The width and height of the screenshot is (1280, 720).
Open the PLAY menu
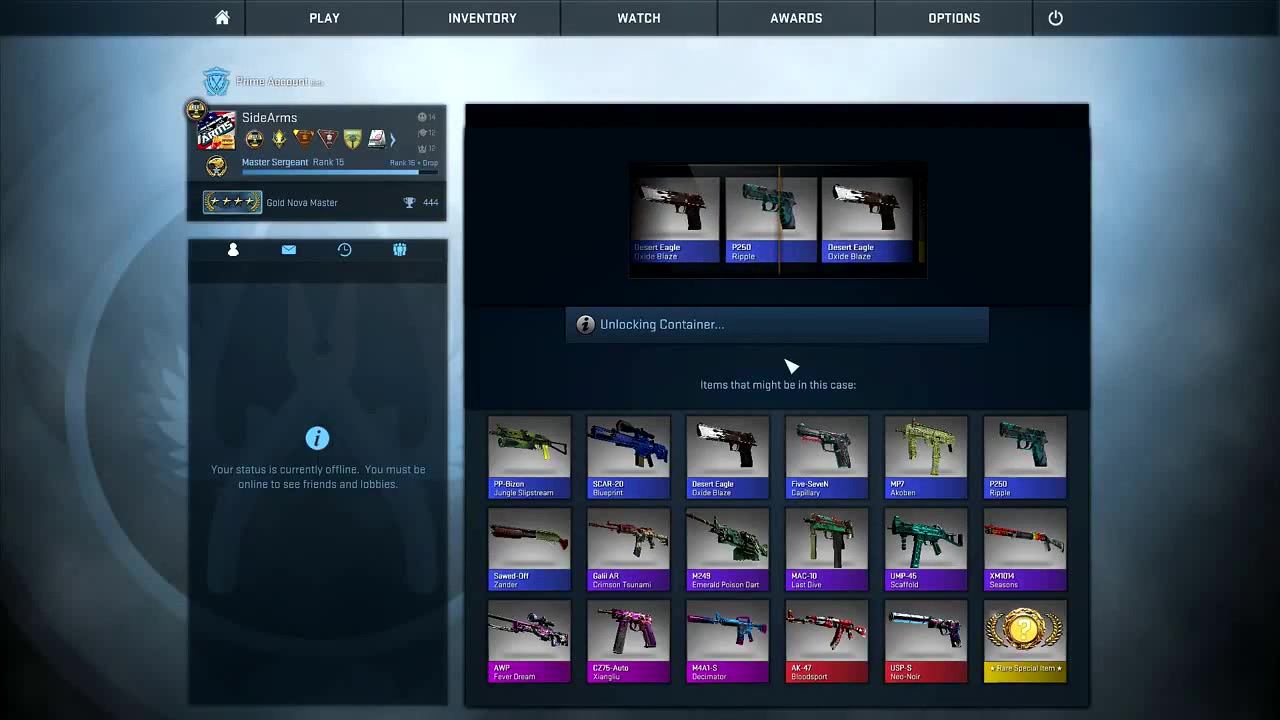[x=324, y=18]
